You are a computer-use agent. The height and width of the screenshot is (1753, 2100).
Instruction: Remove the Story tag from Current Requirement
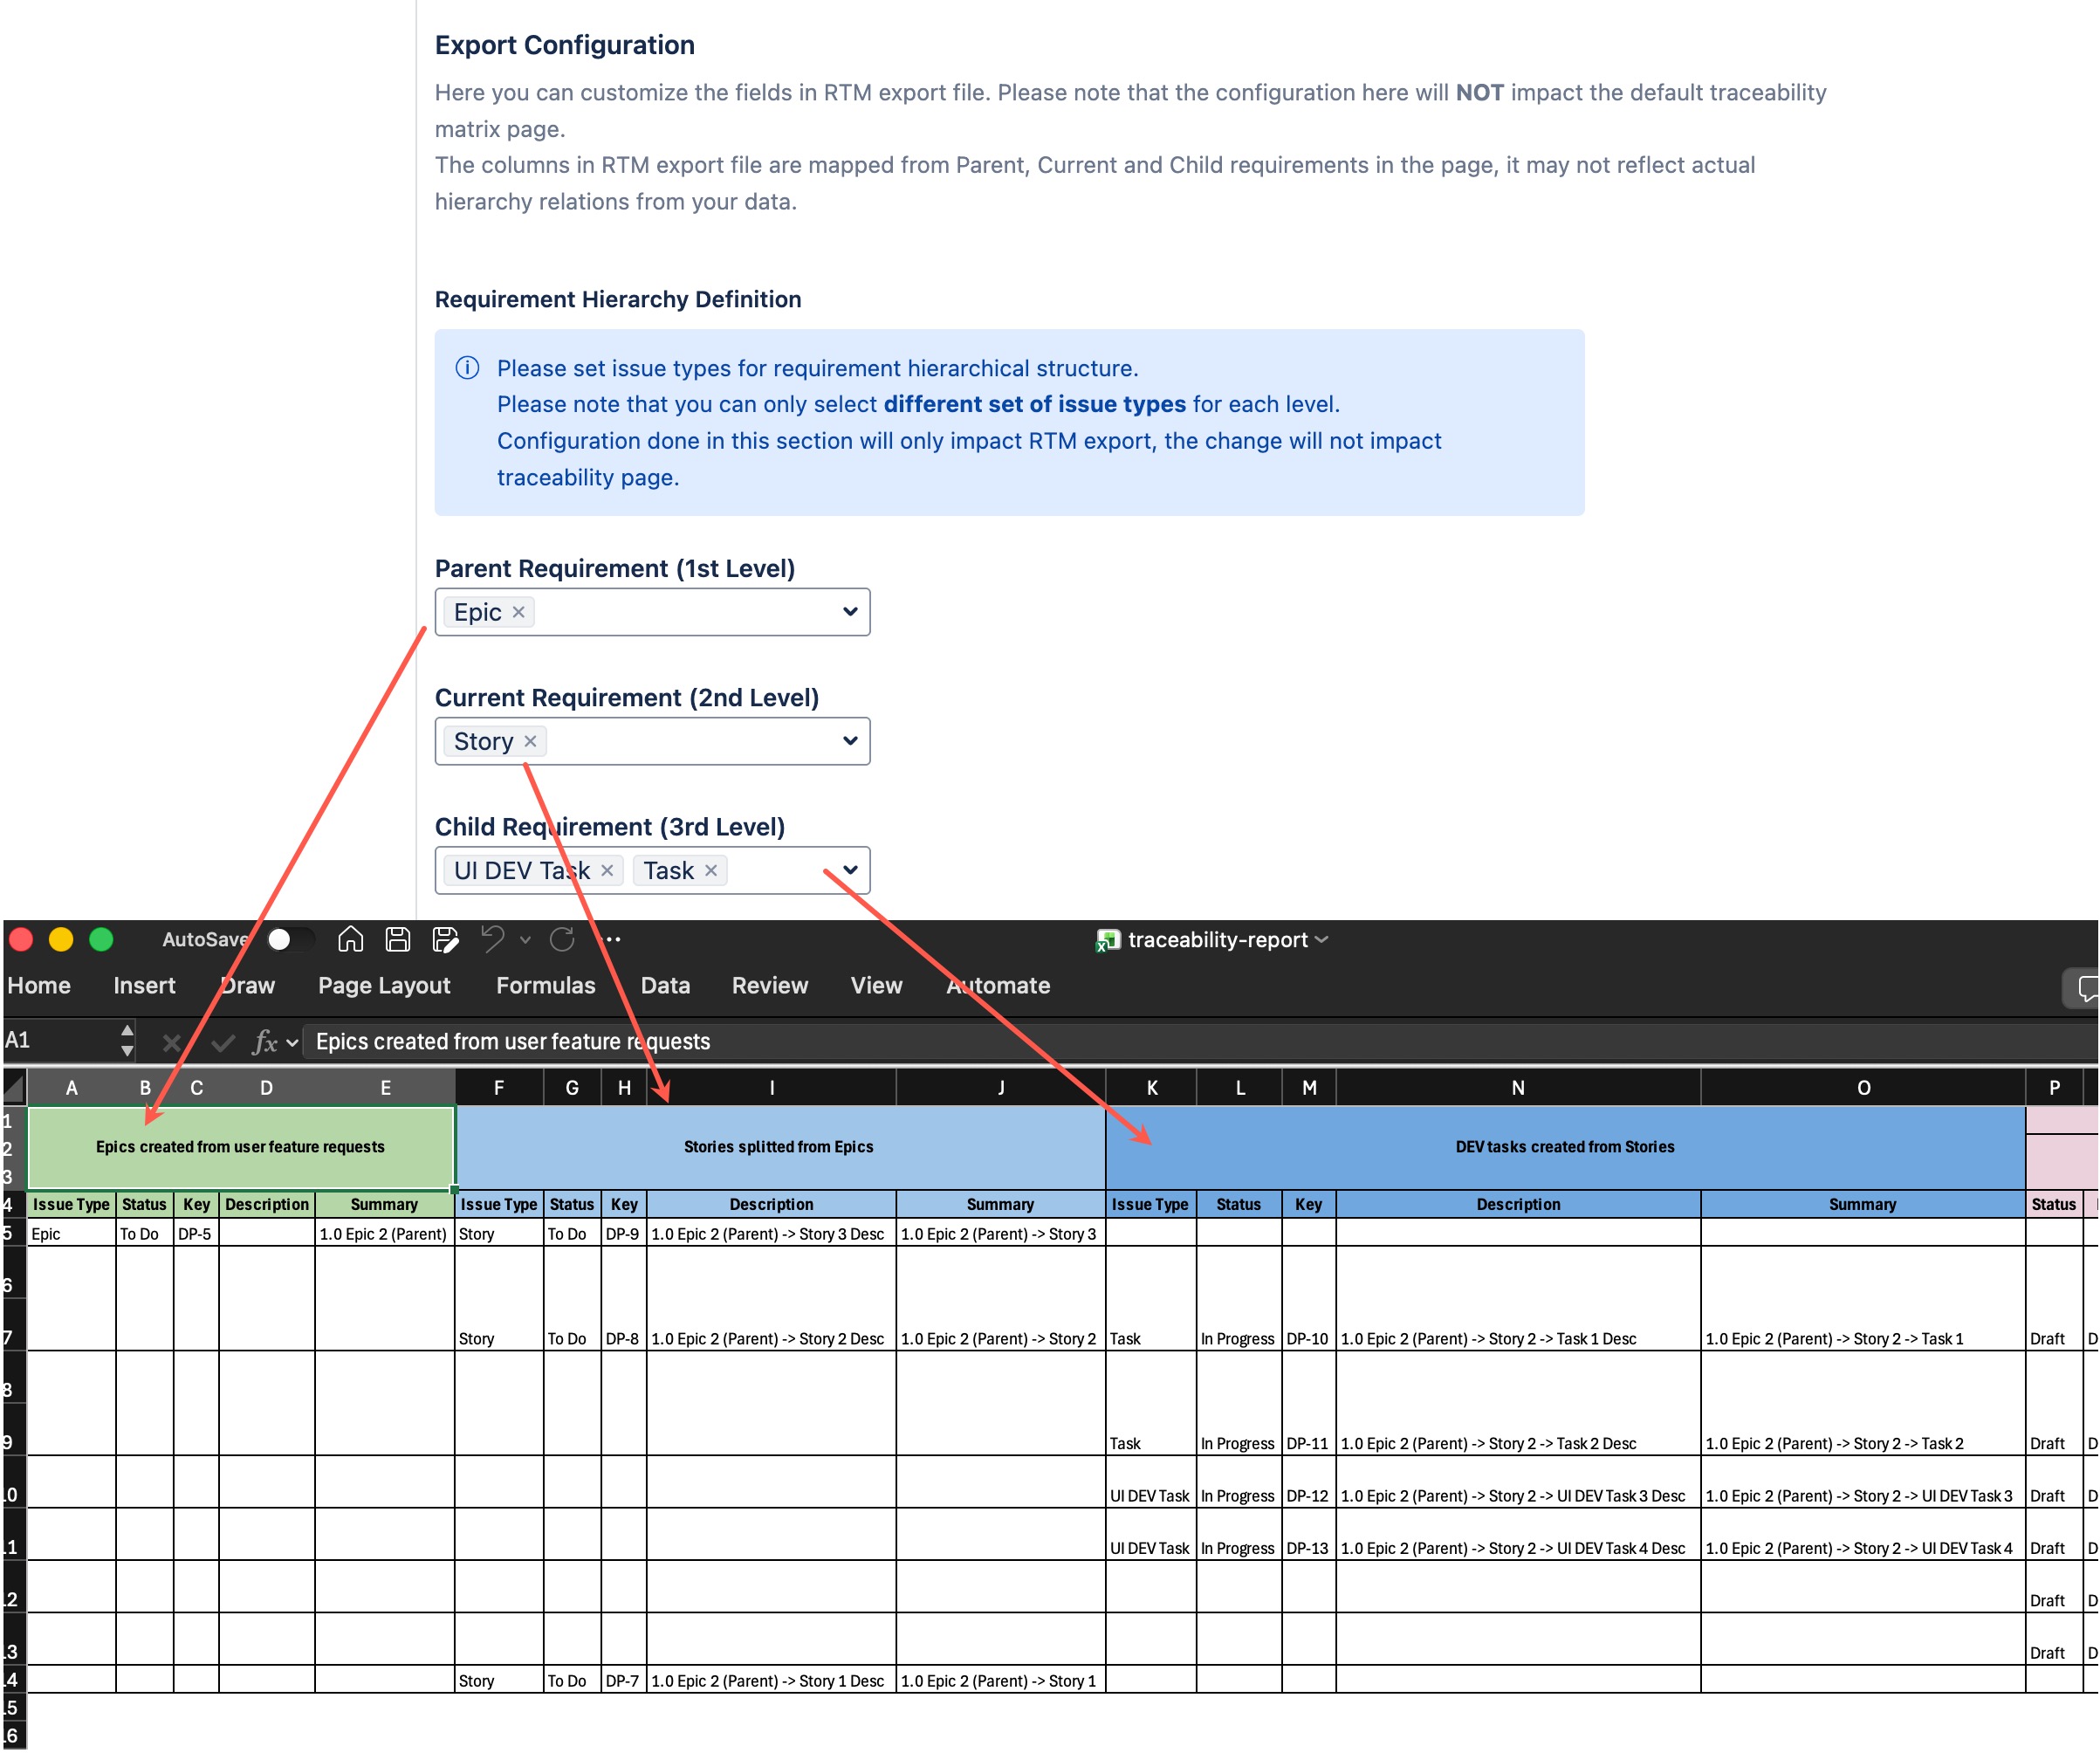pyautogui.click(x=530, y=741)
